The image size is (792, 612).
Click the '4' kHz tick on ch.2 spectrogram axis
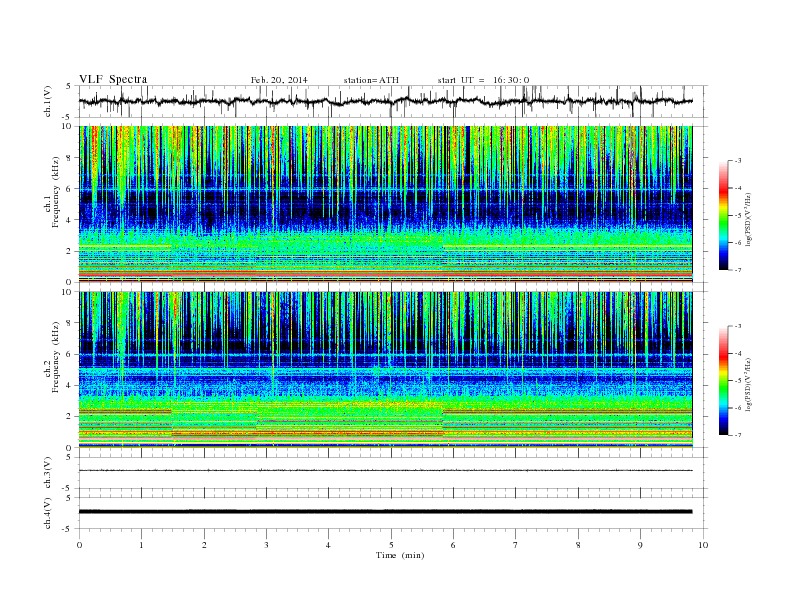[x=70, y=385]
